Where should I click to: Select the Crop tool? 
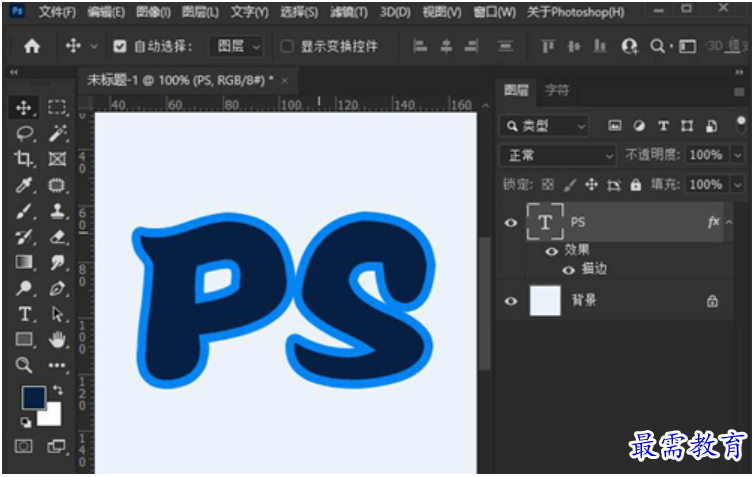(24, 159)
